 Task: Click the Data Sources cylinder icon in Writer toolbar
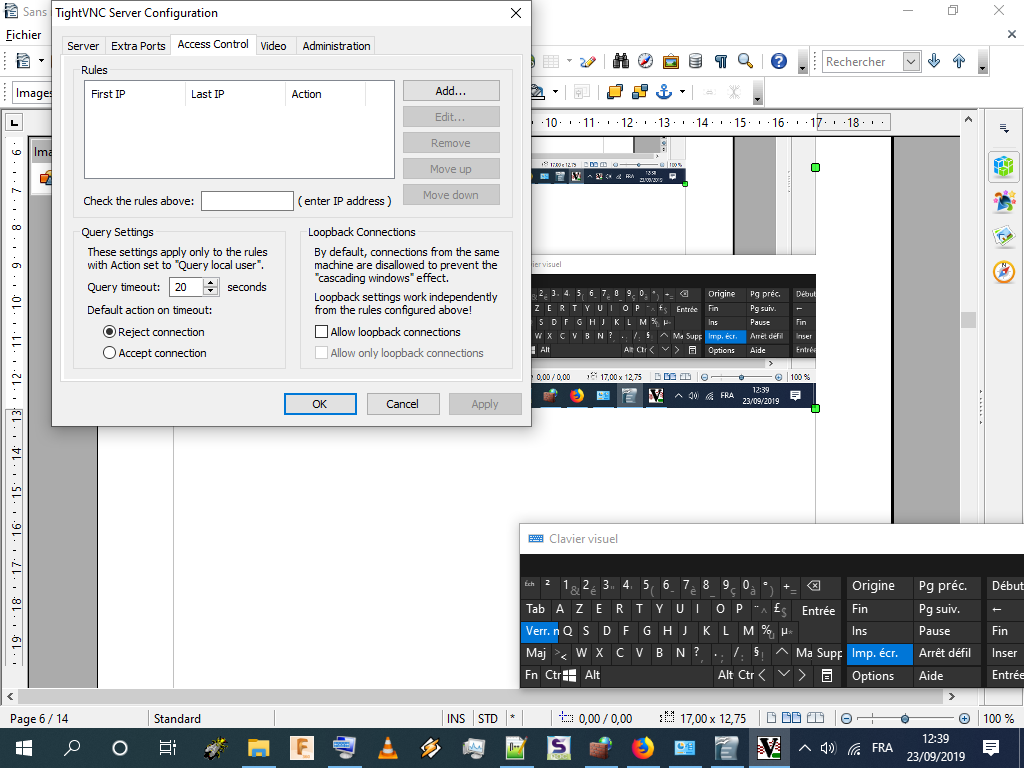(x=696, y=61)
